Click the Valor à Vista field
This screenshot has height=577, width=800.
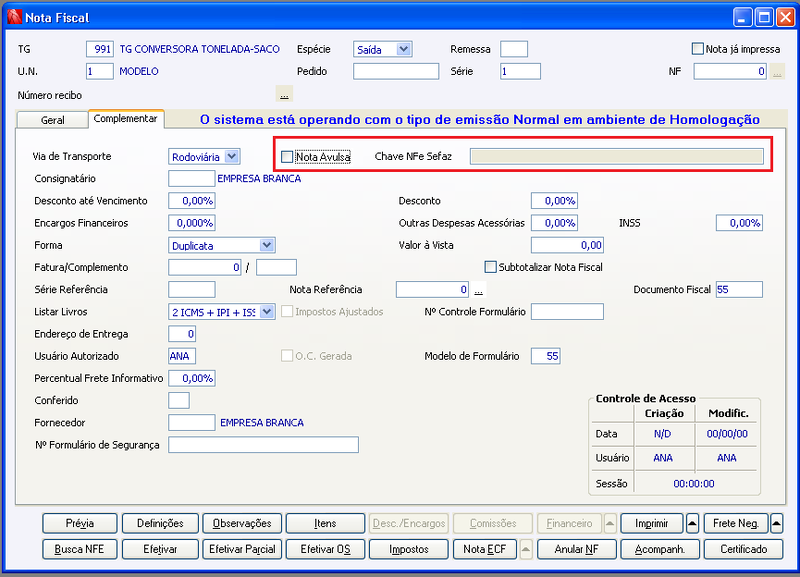(x=567, y=245)
